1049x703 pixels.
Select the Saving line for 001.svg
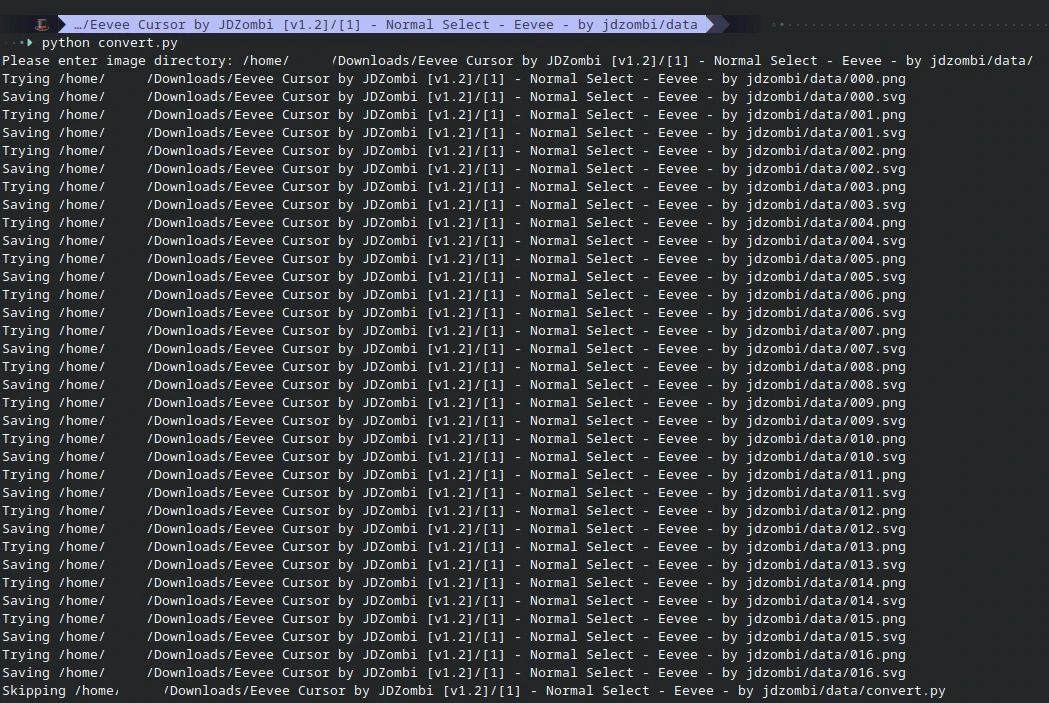454,133
